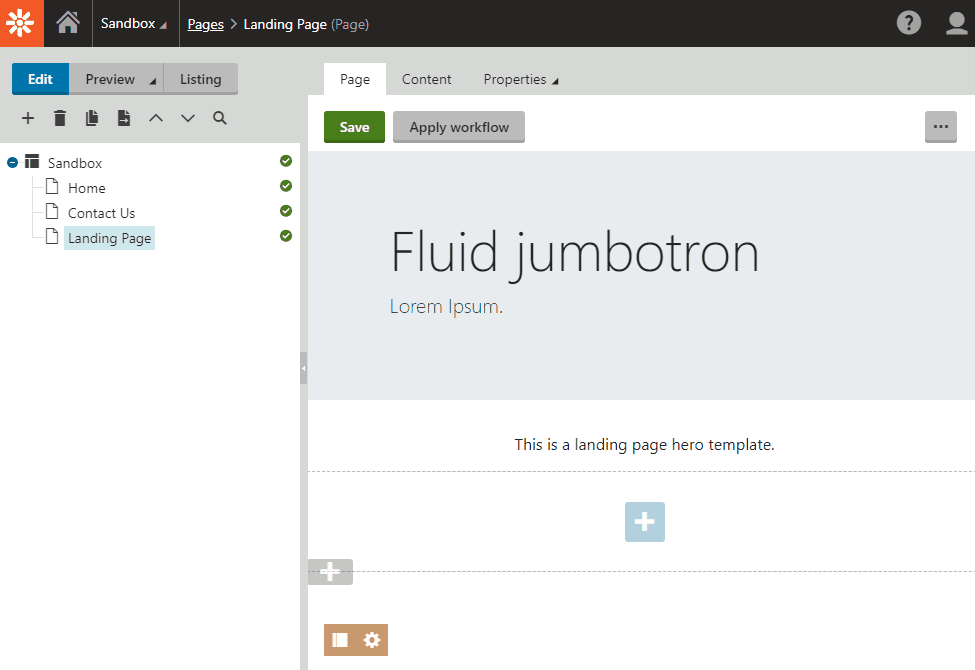Viewport: 975px width, 670px height.
Task: Open the help question mark icon
Action: (908, 23)
